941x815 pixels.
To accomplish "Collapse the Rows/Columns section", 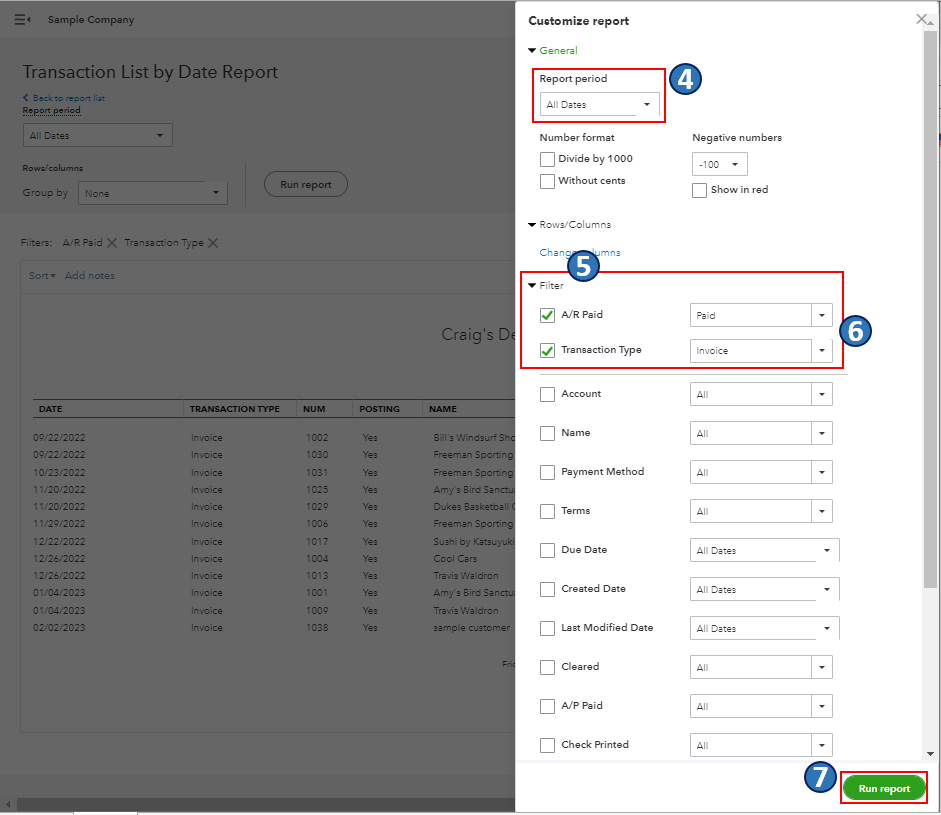I will [532, 225].
